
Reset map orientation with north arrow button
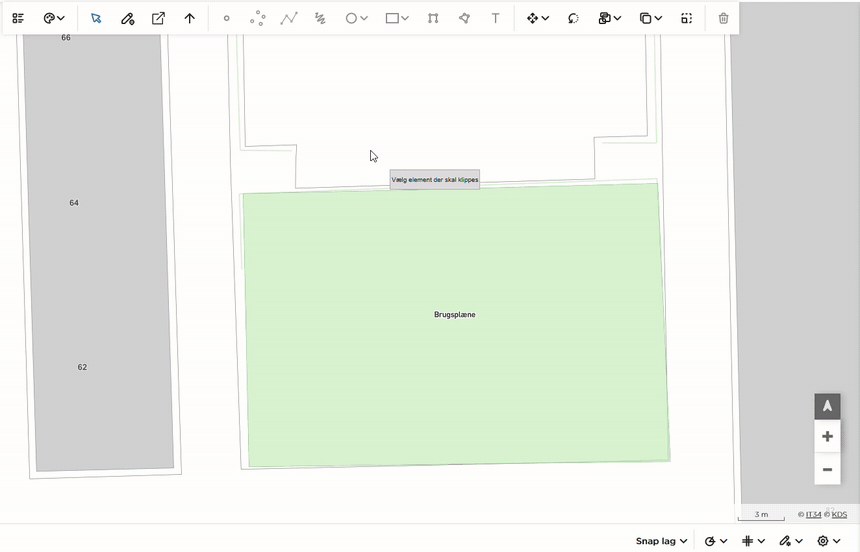827,407
